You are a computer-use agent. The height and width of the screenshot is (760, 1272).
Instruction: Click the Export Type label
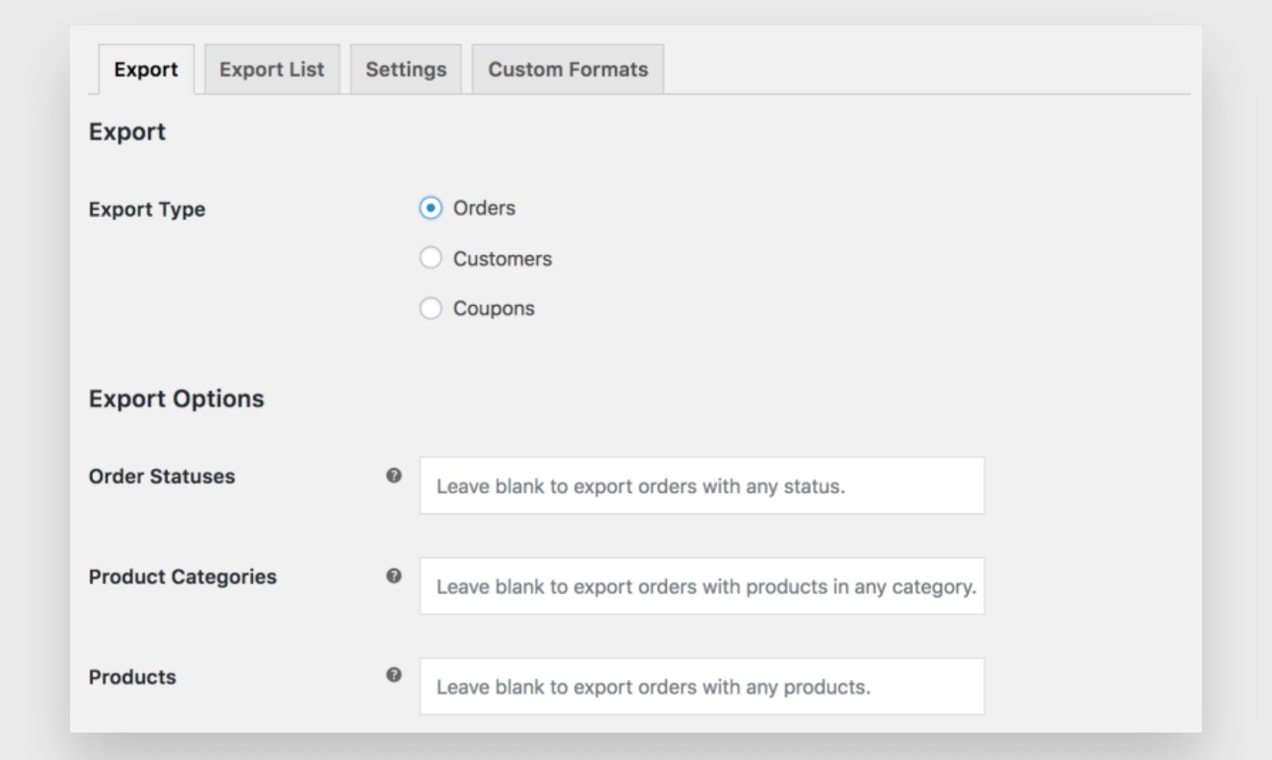pyautogui.click(x=147, y=210)
